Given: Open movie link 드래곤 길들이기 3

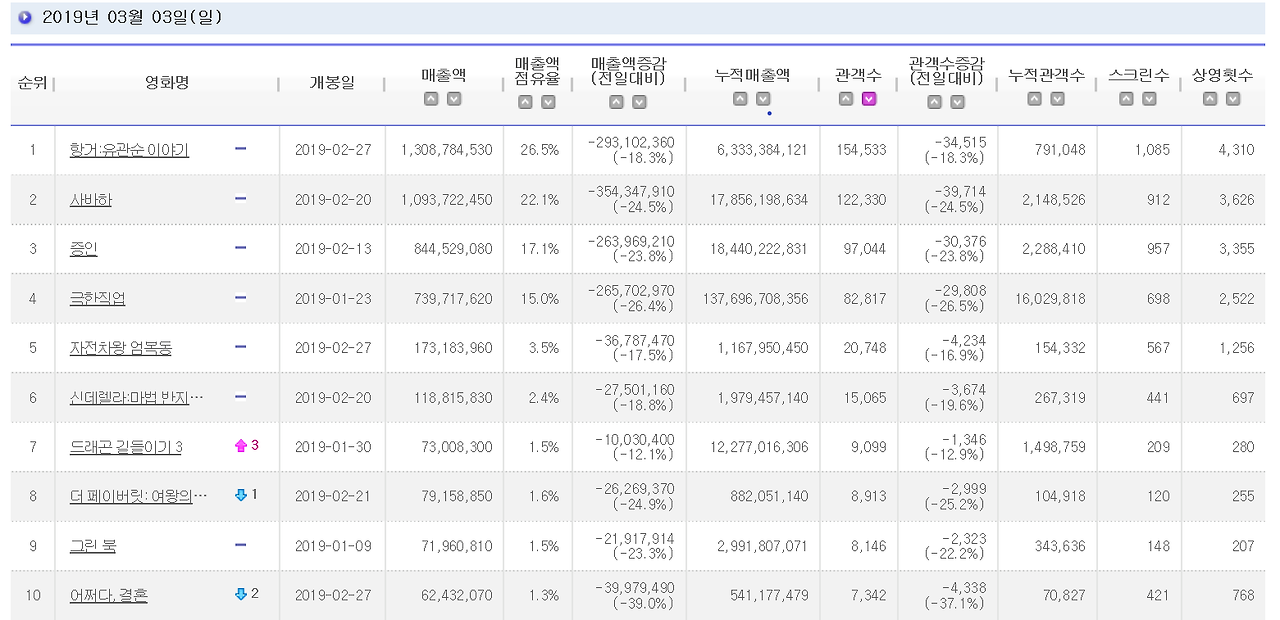Looking at the screenshot, I should tap(126, 447).
